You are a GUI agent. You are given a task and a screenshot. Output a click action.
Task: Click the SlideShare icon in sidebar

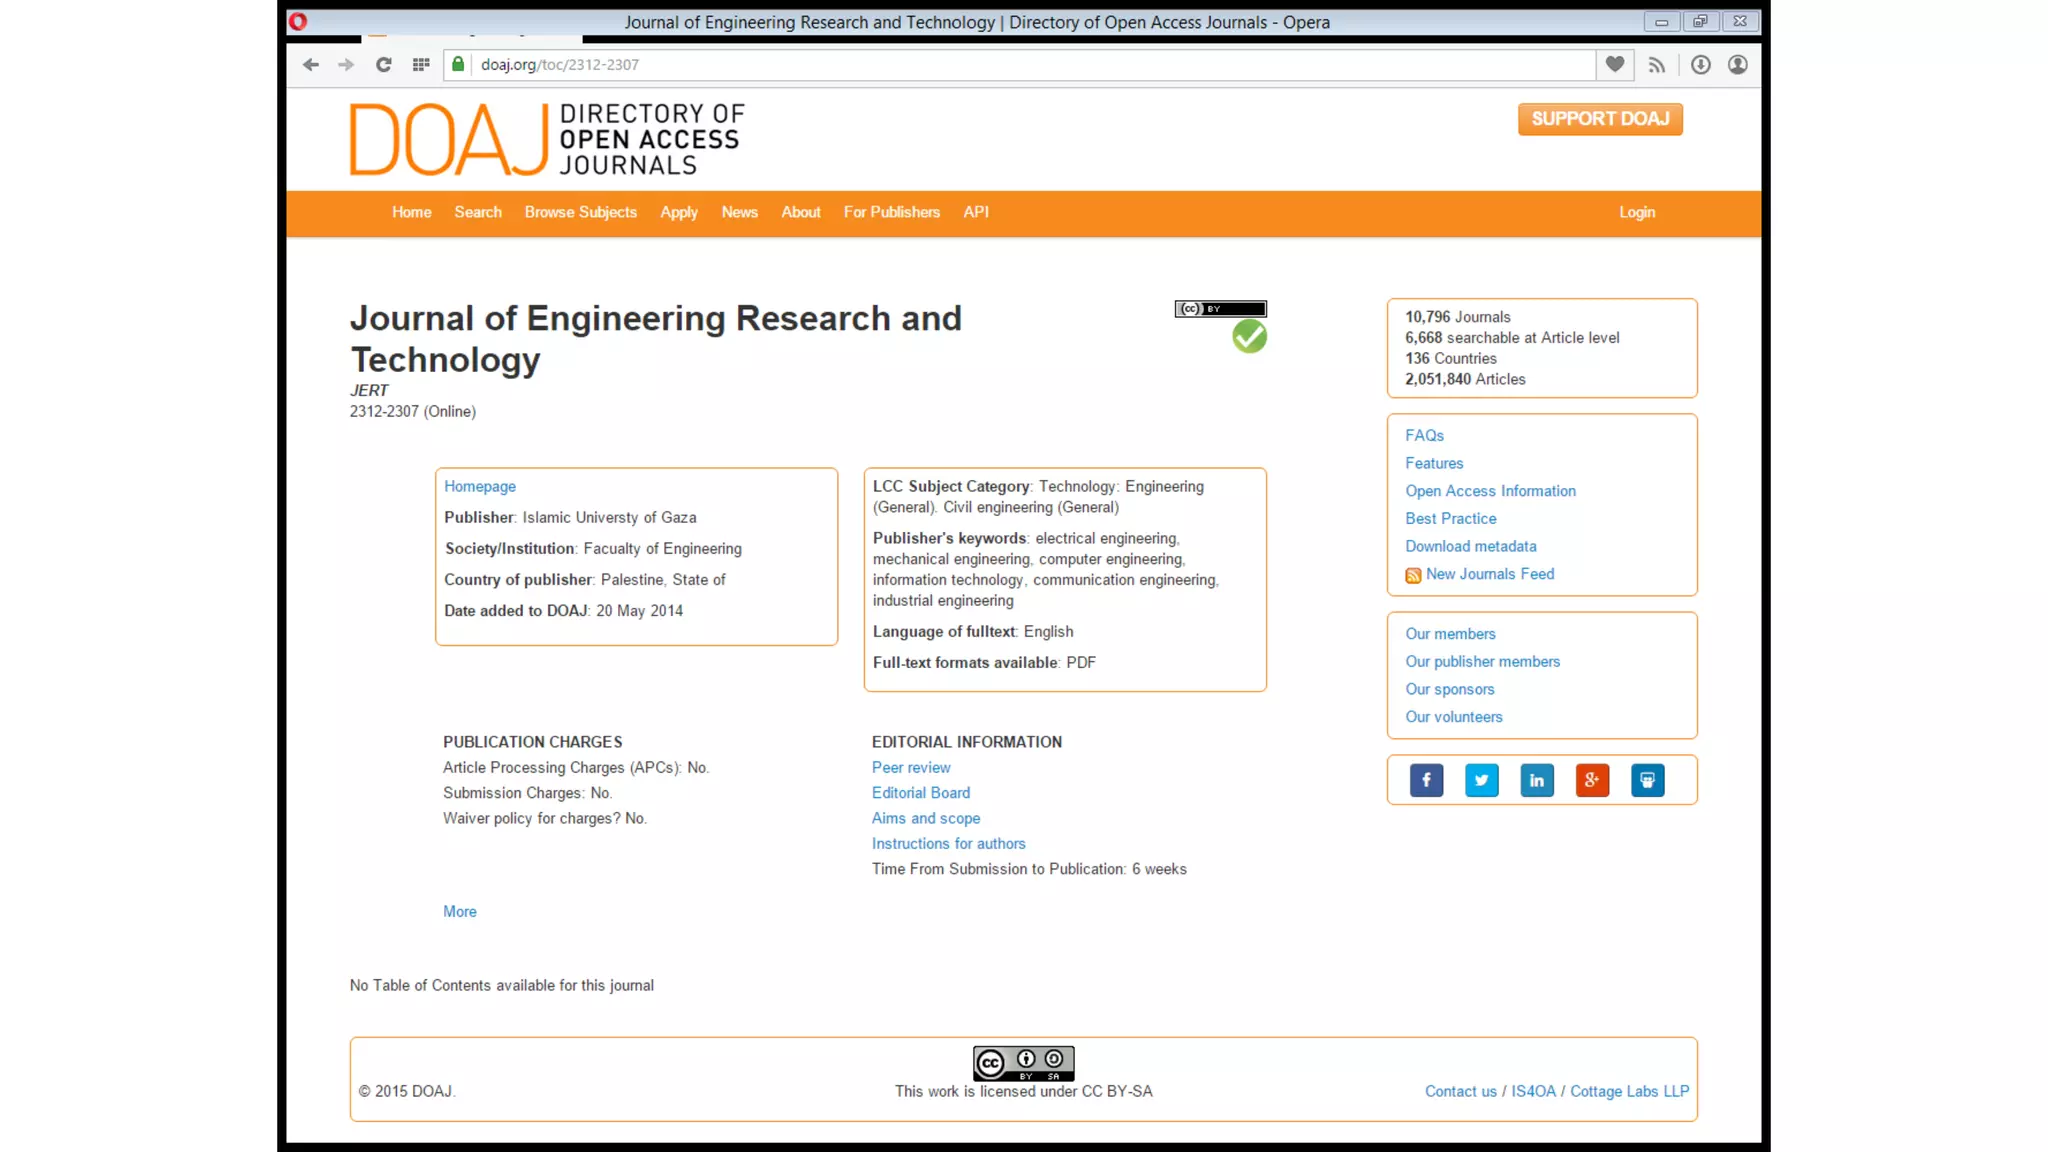pos(1647,780)
